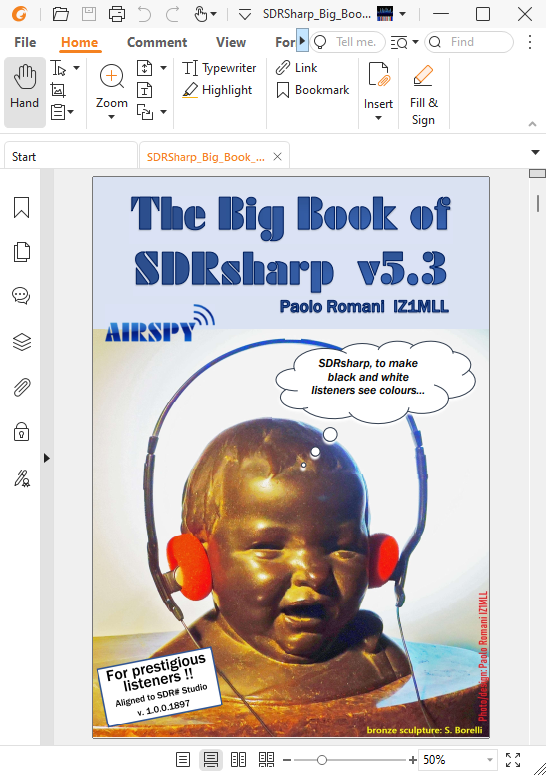The width and height of the screenshot is (546, 775).
Task: Show more ribbon tabs arrow
Action: (302, 42)
